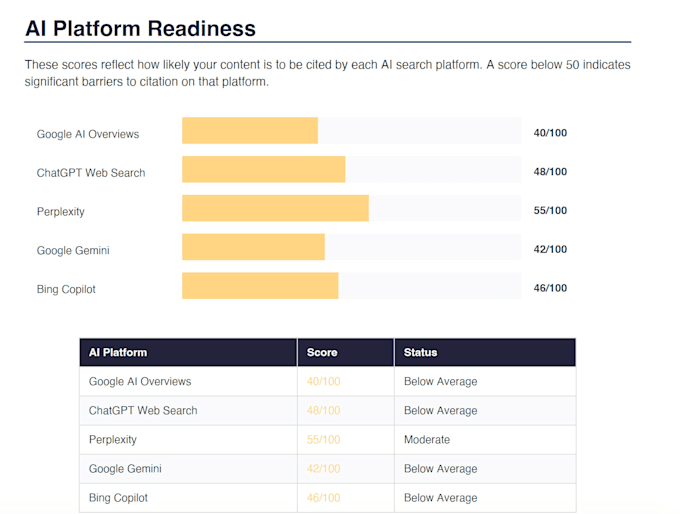Click the bold 42/100 score beside the chart

point(550,249)
